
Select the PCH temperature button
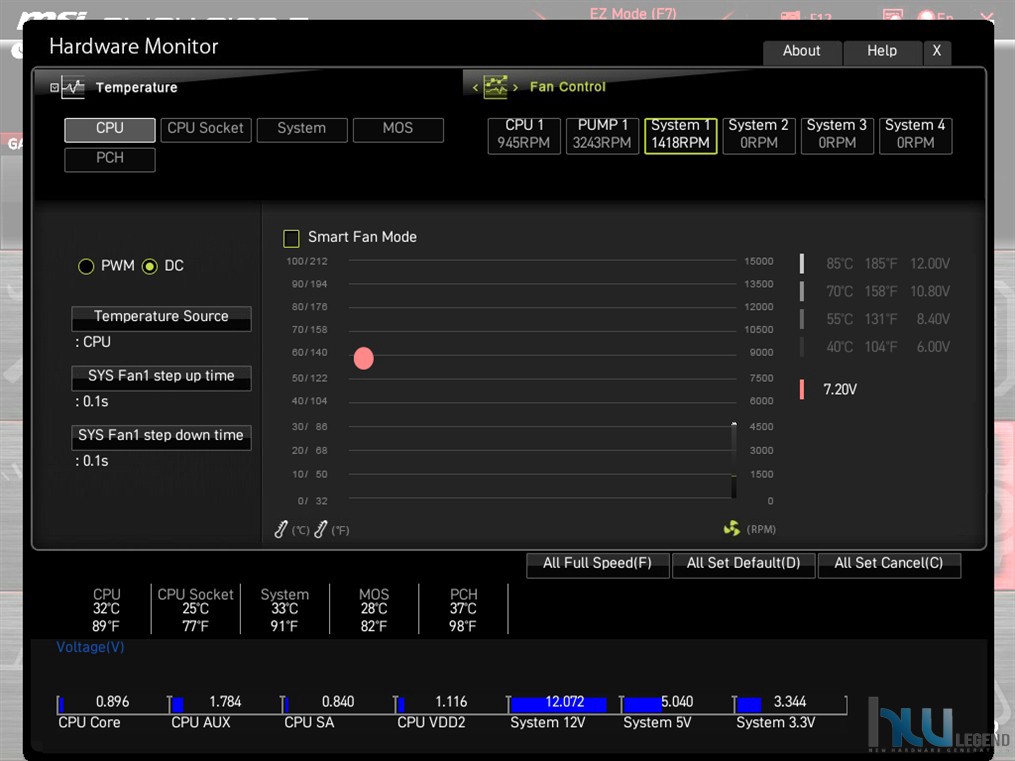pyautogui.click(x=109, y=159)
